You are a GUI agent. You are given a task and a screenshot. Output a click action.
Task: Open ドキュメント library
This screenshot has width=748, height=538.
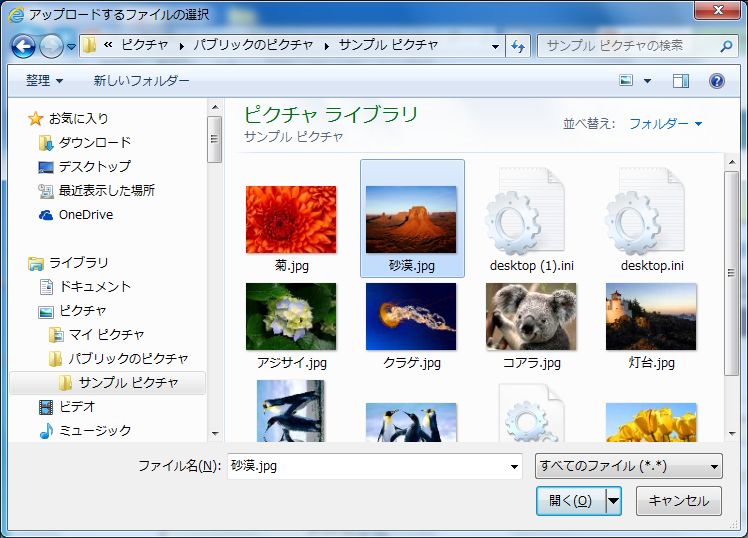click(x=94, y=286)
